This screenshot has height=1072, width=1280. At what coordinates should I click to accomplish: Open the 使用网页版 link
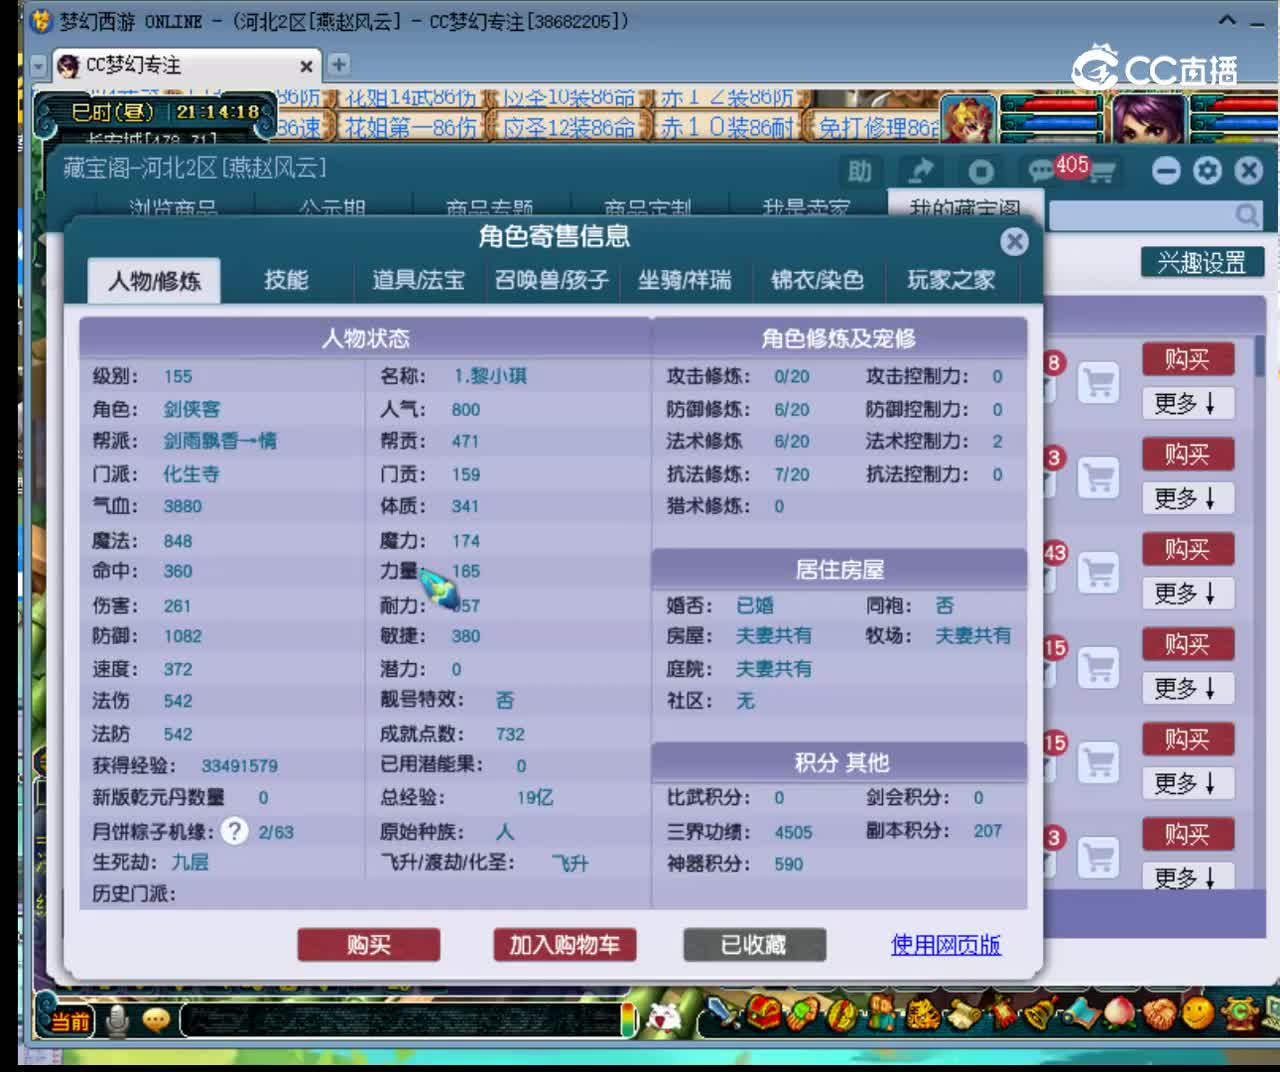(946, 945)
